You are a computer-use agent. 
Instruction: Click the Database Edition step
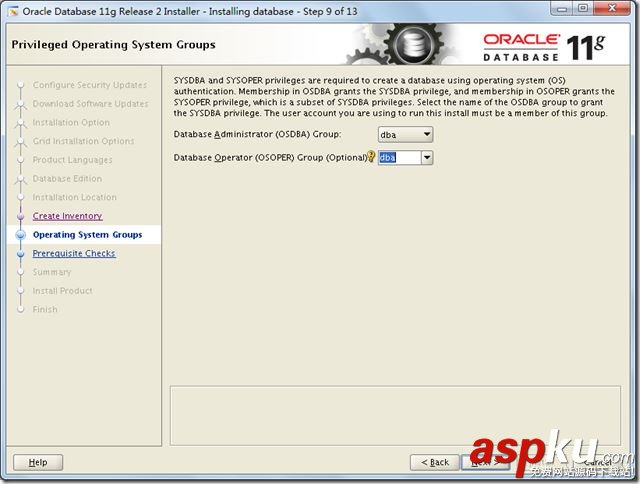(67, 179)
